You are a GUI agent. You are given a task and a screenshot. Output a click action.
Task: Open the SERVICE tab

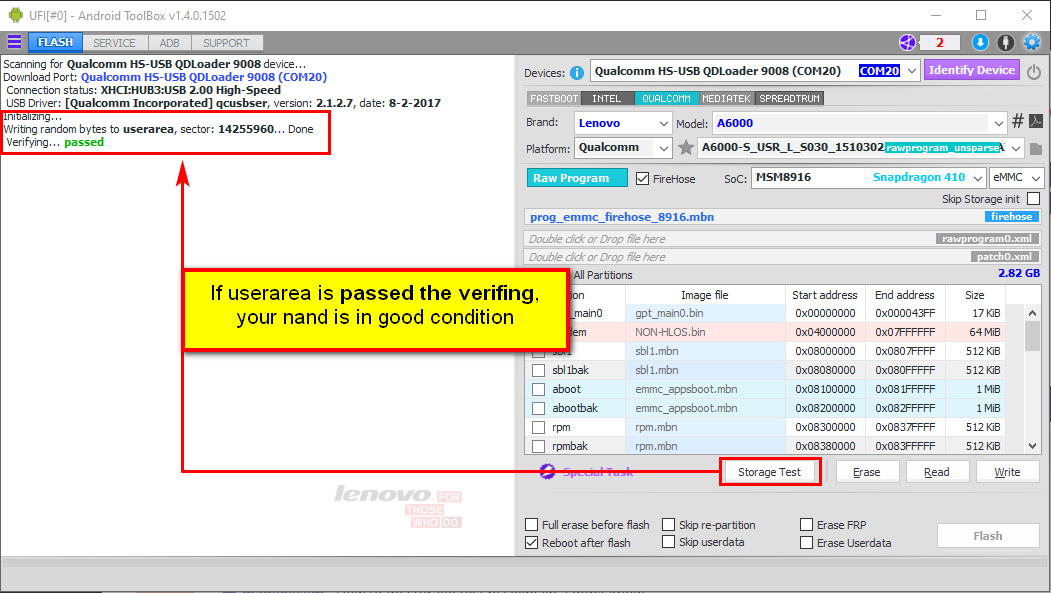114,43
